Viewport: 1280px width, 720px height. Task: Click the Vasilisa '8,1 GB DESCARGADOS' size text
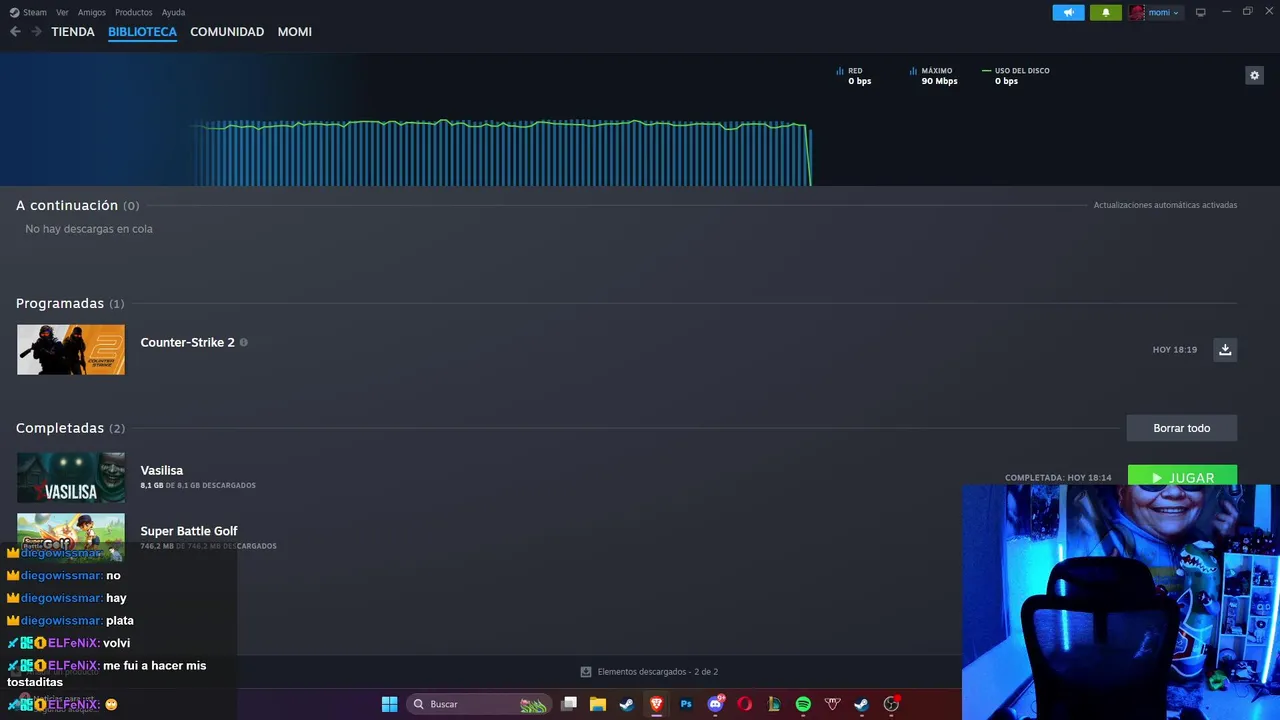click(x=198, y=486)
